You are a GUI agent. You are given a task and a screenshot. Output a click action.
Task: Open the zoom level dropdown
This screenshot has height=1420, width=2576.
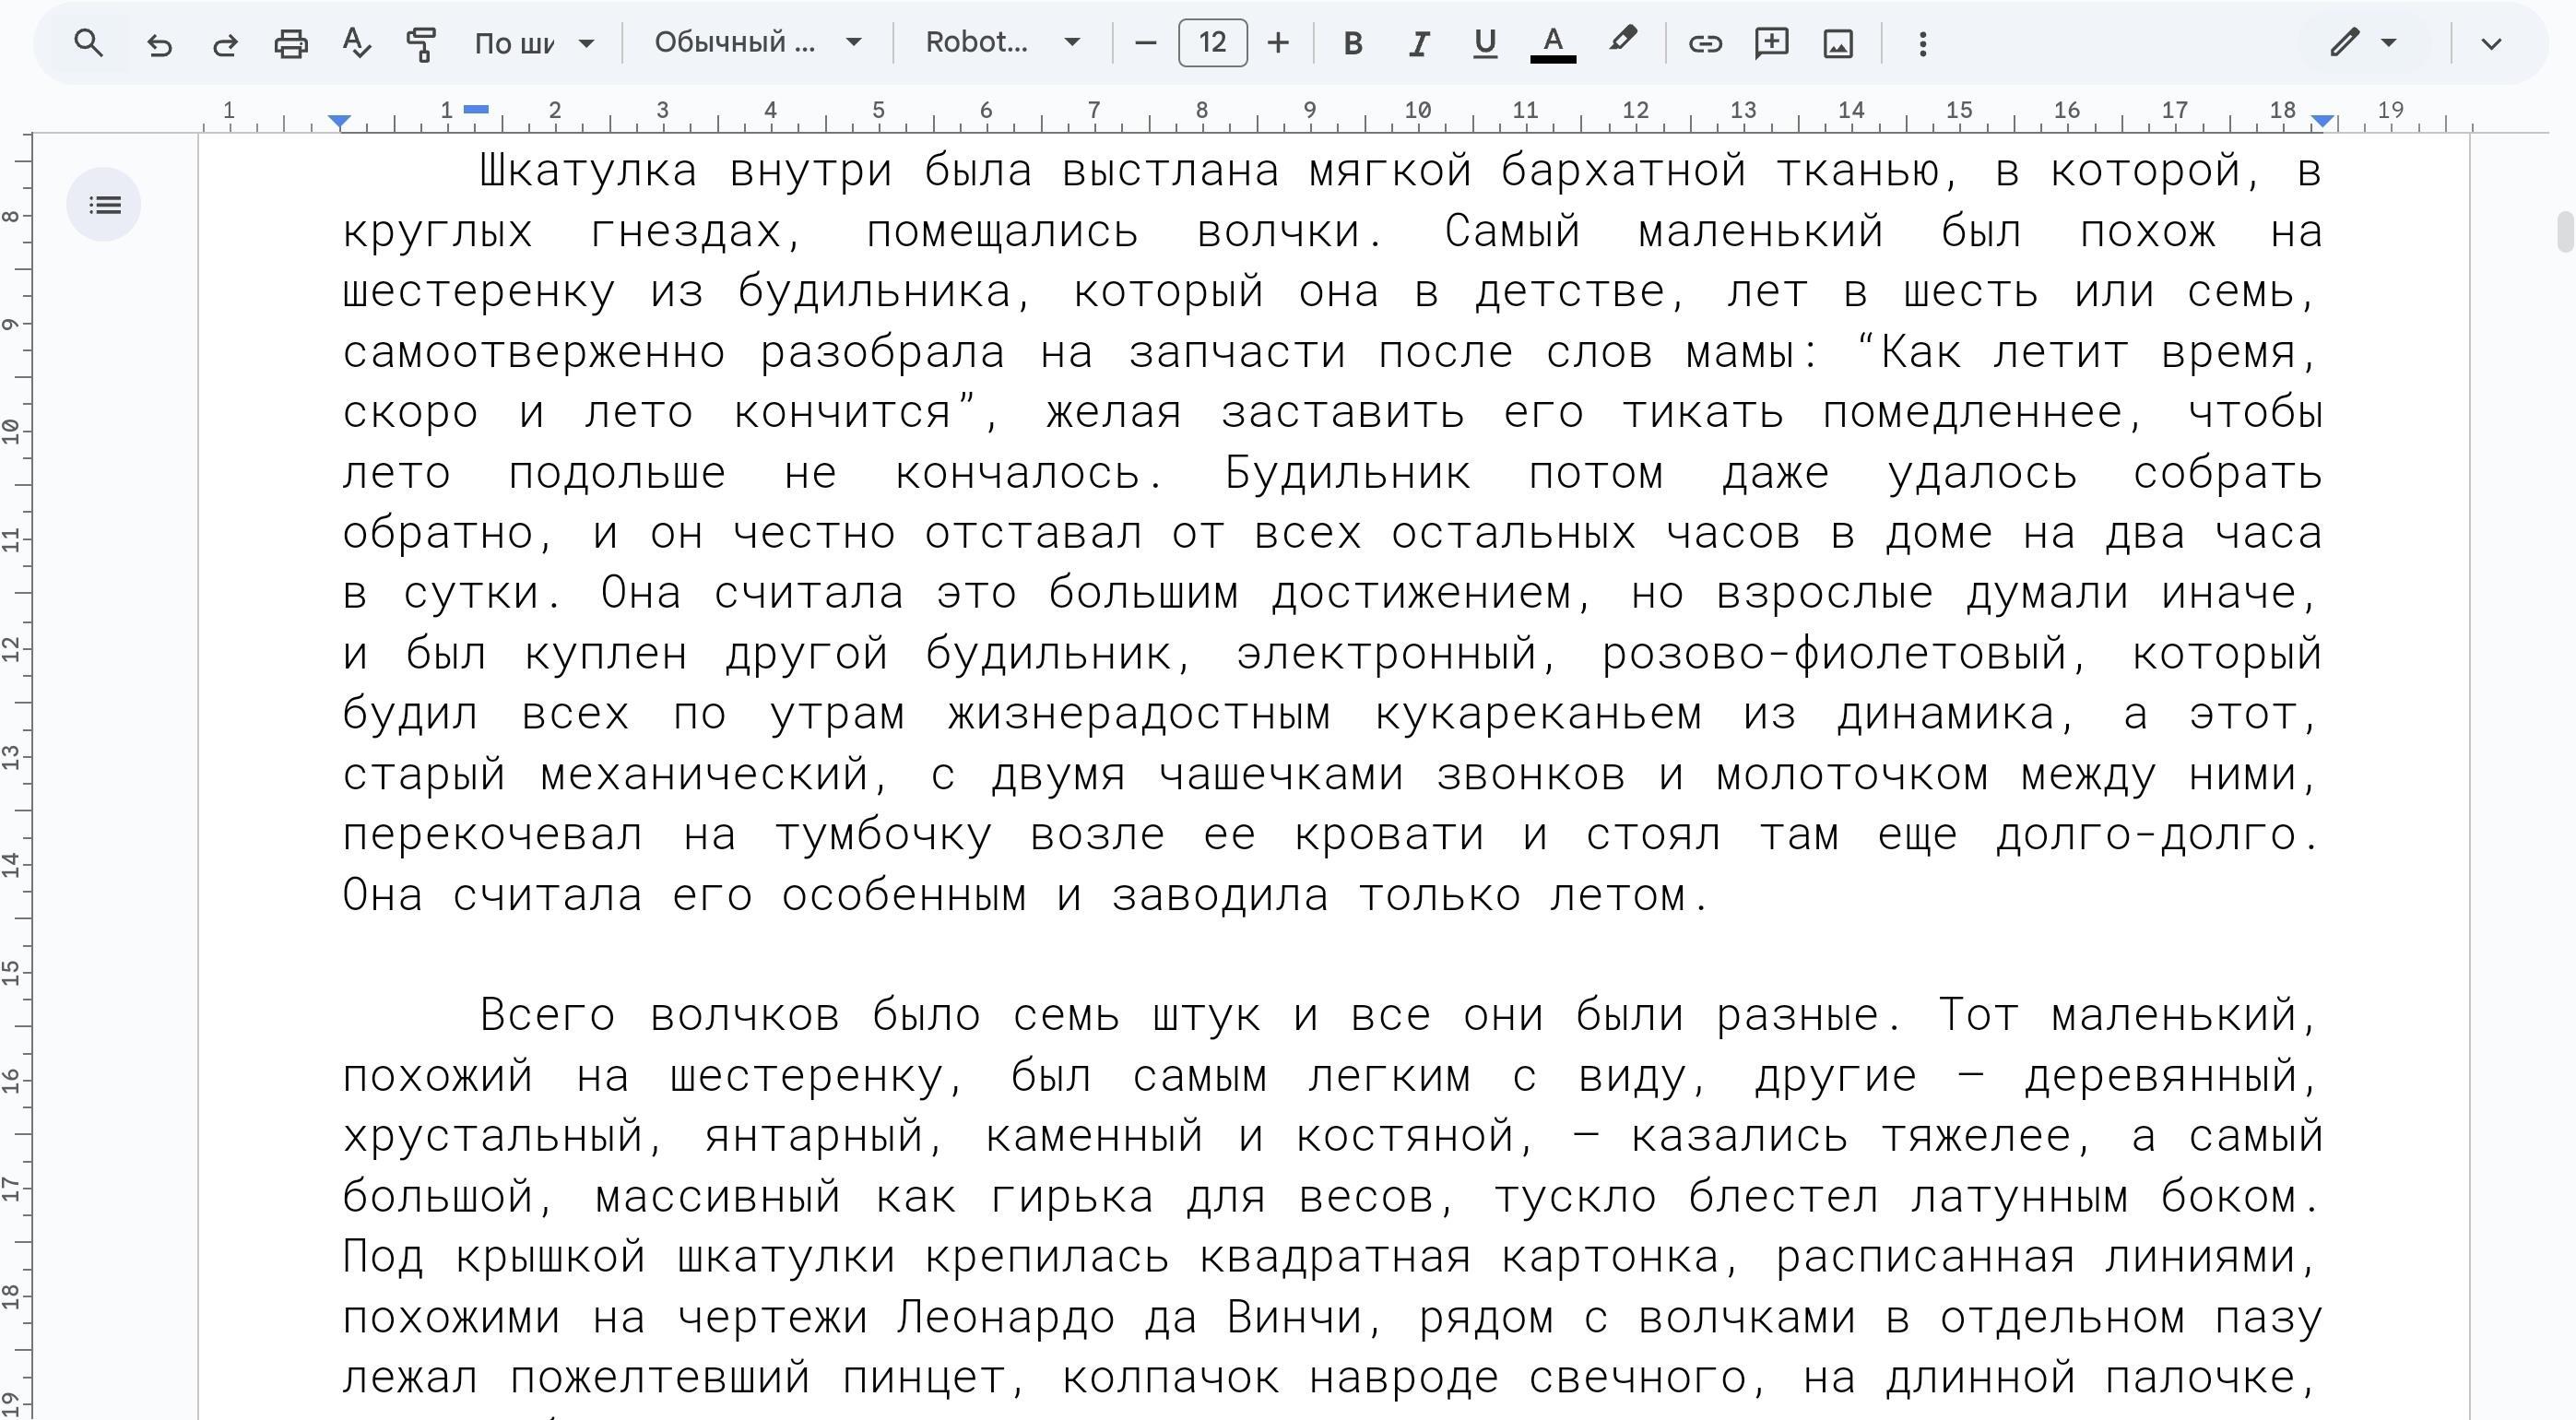point(534,43)
